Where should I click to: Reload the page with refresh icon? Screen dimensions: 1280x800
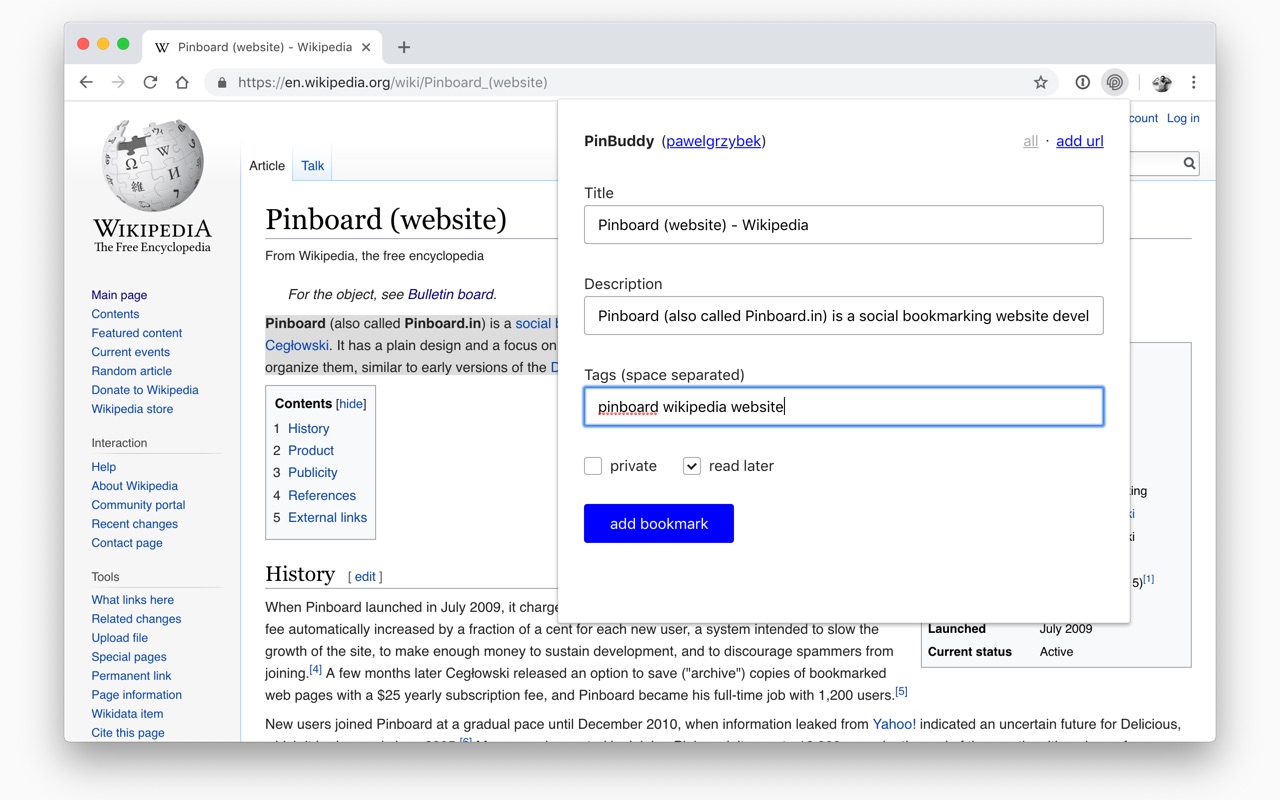pos(150,83)
